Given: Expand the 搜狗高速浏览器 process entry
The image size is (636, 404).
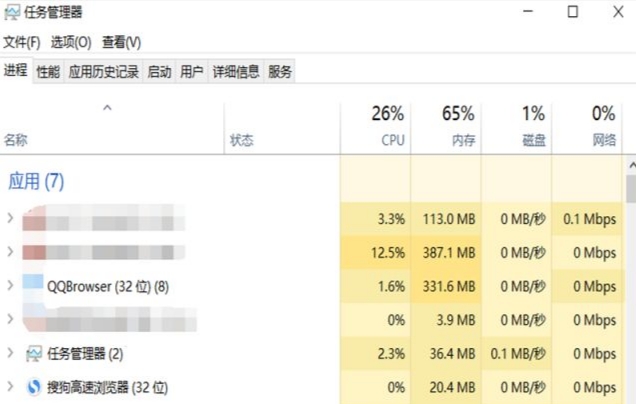Looking at the screenshot, I should pos(10,387).
